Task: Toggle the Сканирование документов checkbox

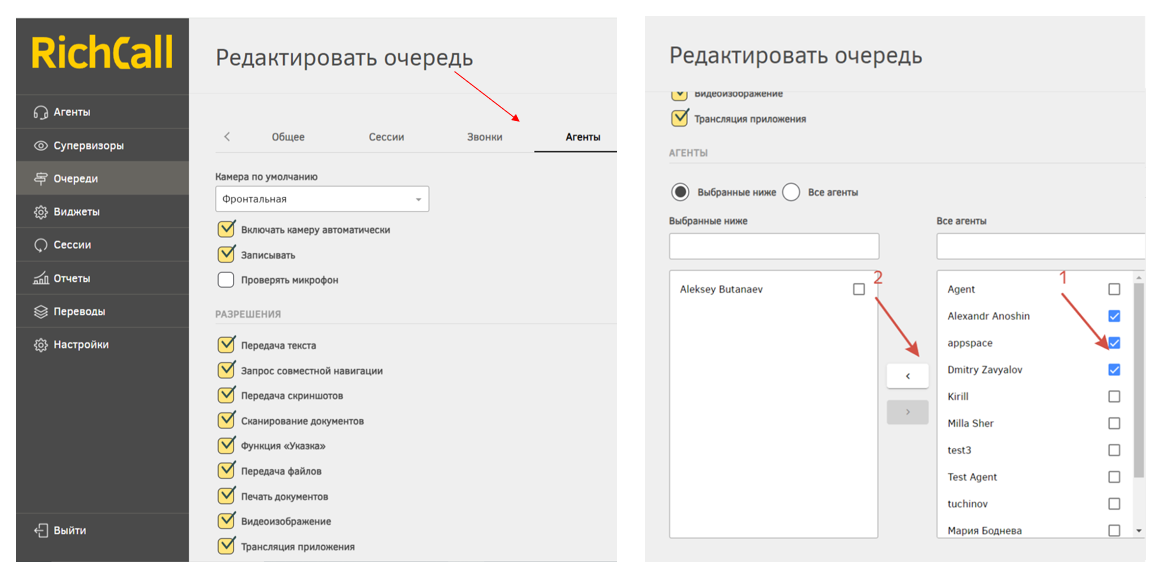Action: (x=226, y=421)
